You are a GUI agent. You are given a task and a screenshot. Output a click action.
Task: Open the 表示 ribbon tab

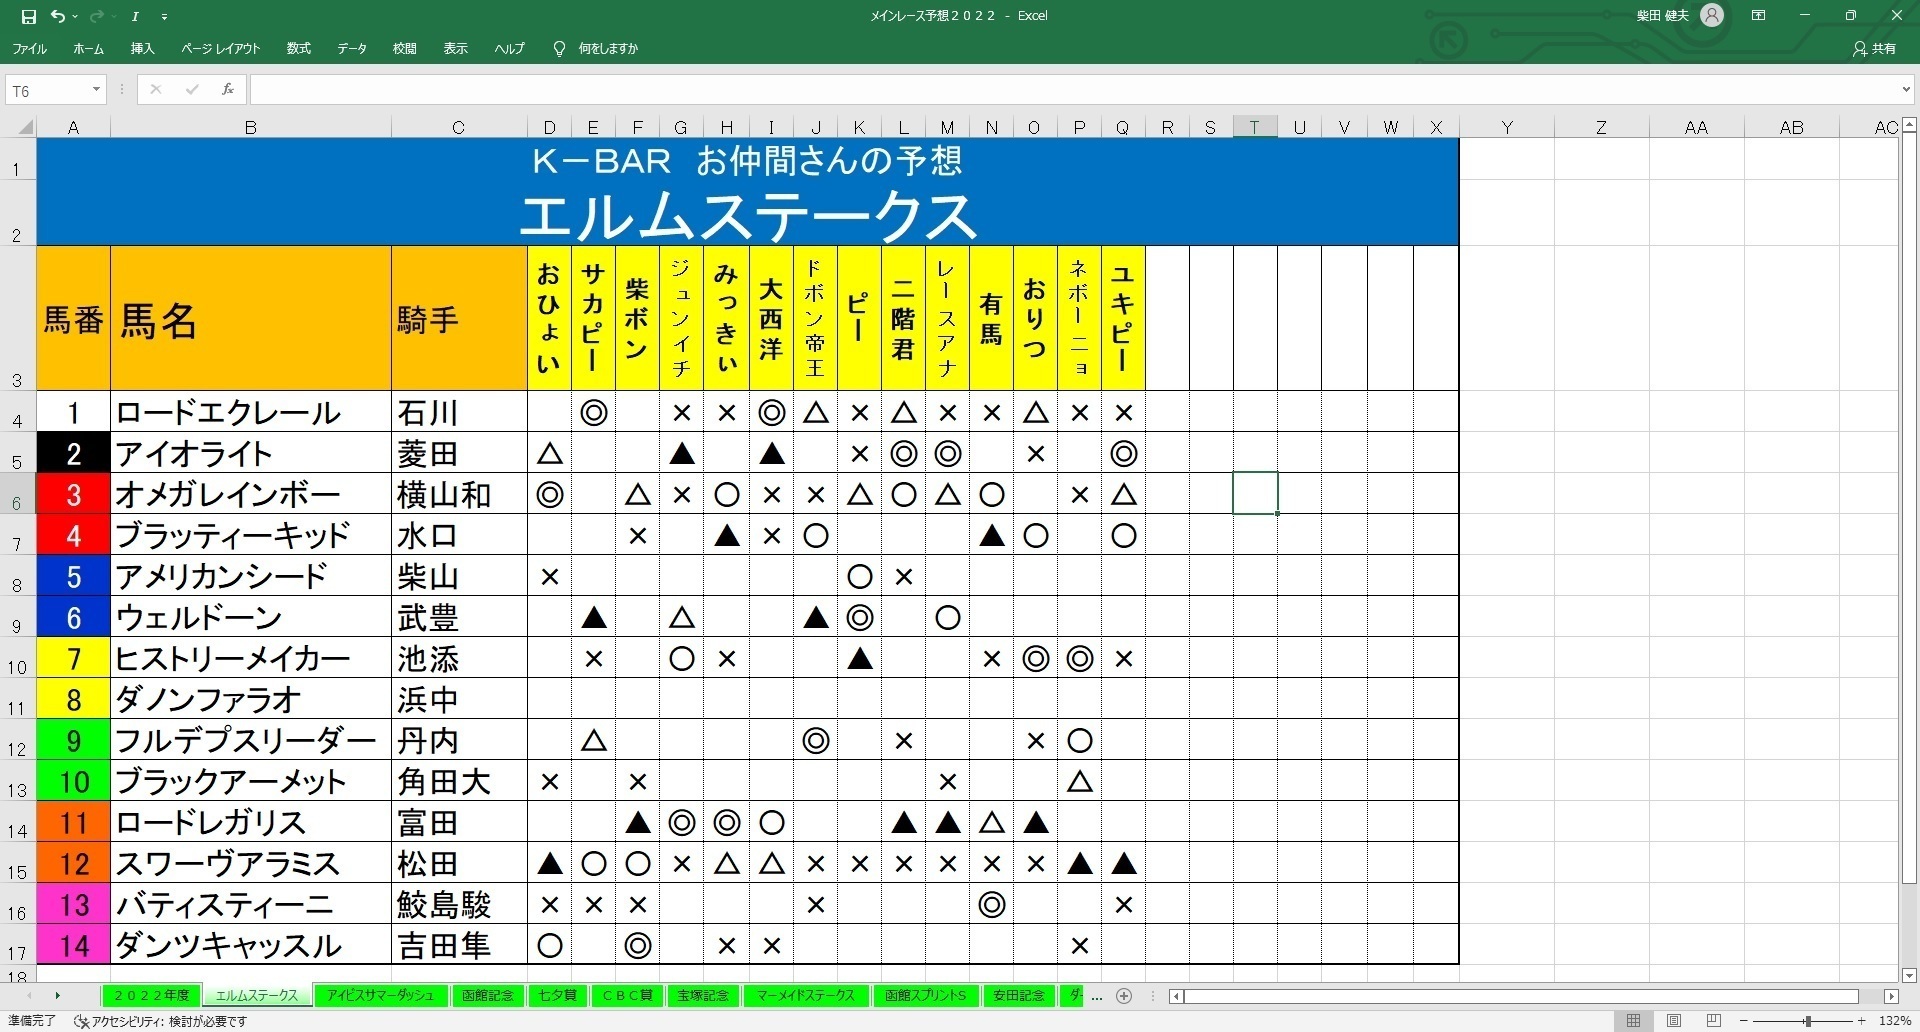[456, 48]
